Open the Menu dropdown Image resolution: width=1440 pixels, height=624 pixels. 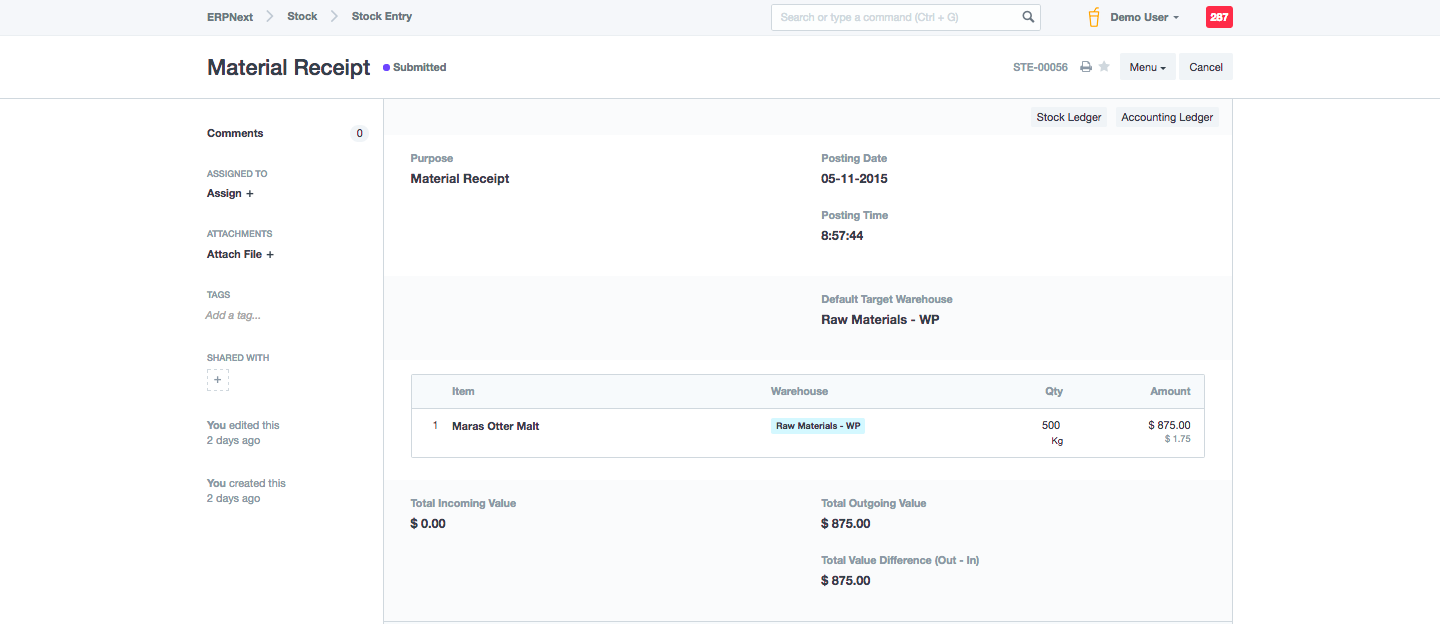pos(1147,67)
